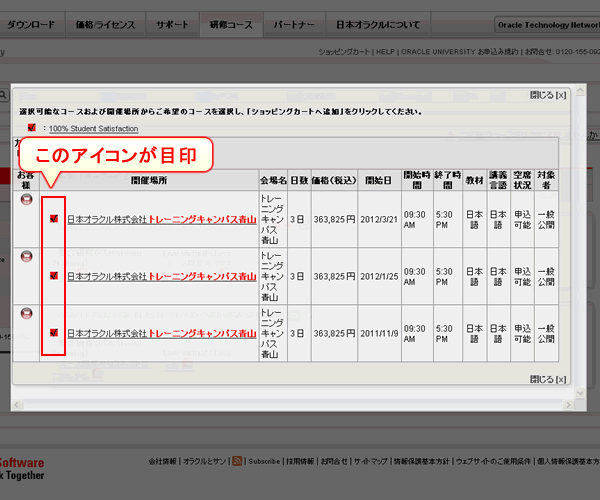Screen dimensions: 600x500
Task: Click the 363,825円 price in 2012/3/21 row
Action: 334,220
